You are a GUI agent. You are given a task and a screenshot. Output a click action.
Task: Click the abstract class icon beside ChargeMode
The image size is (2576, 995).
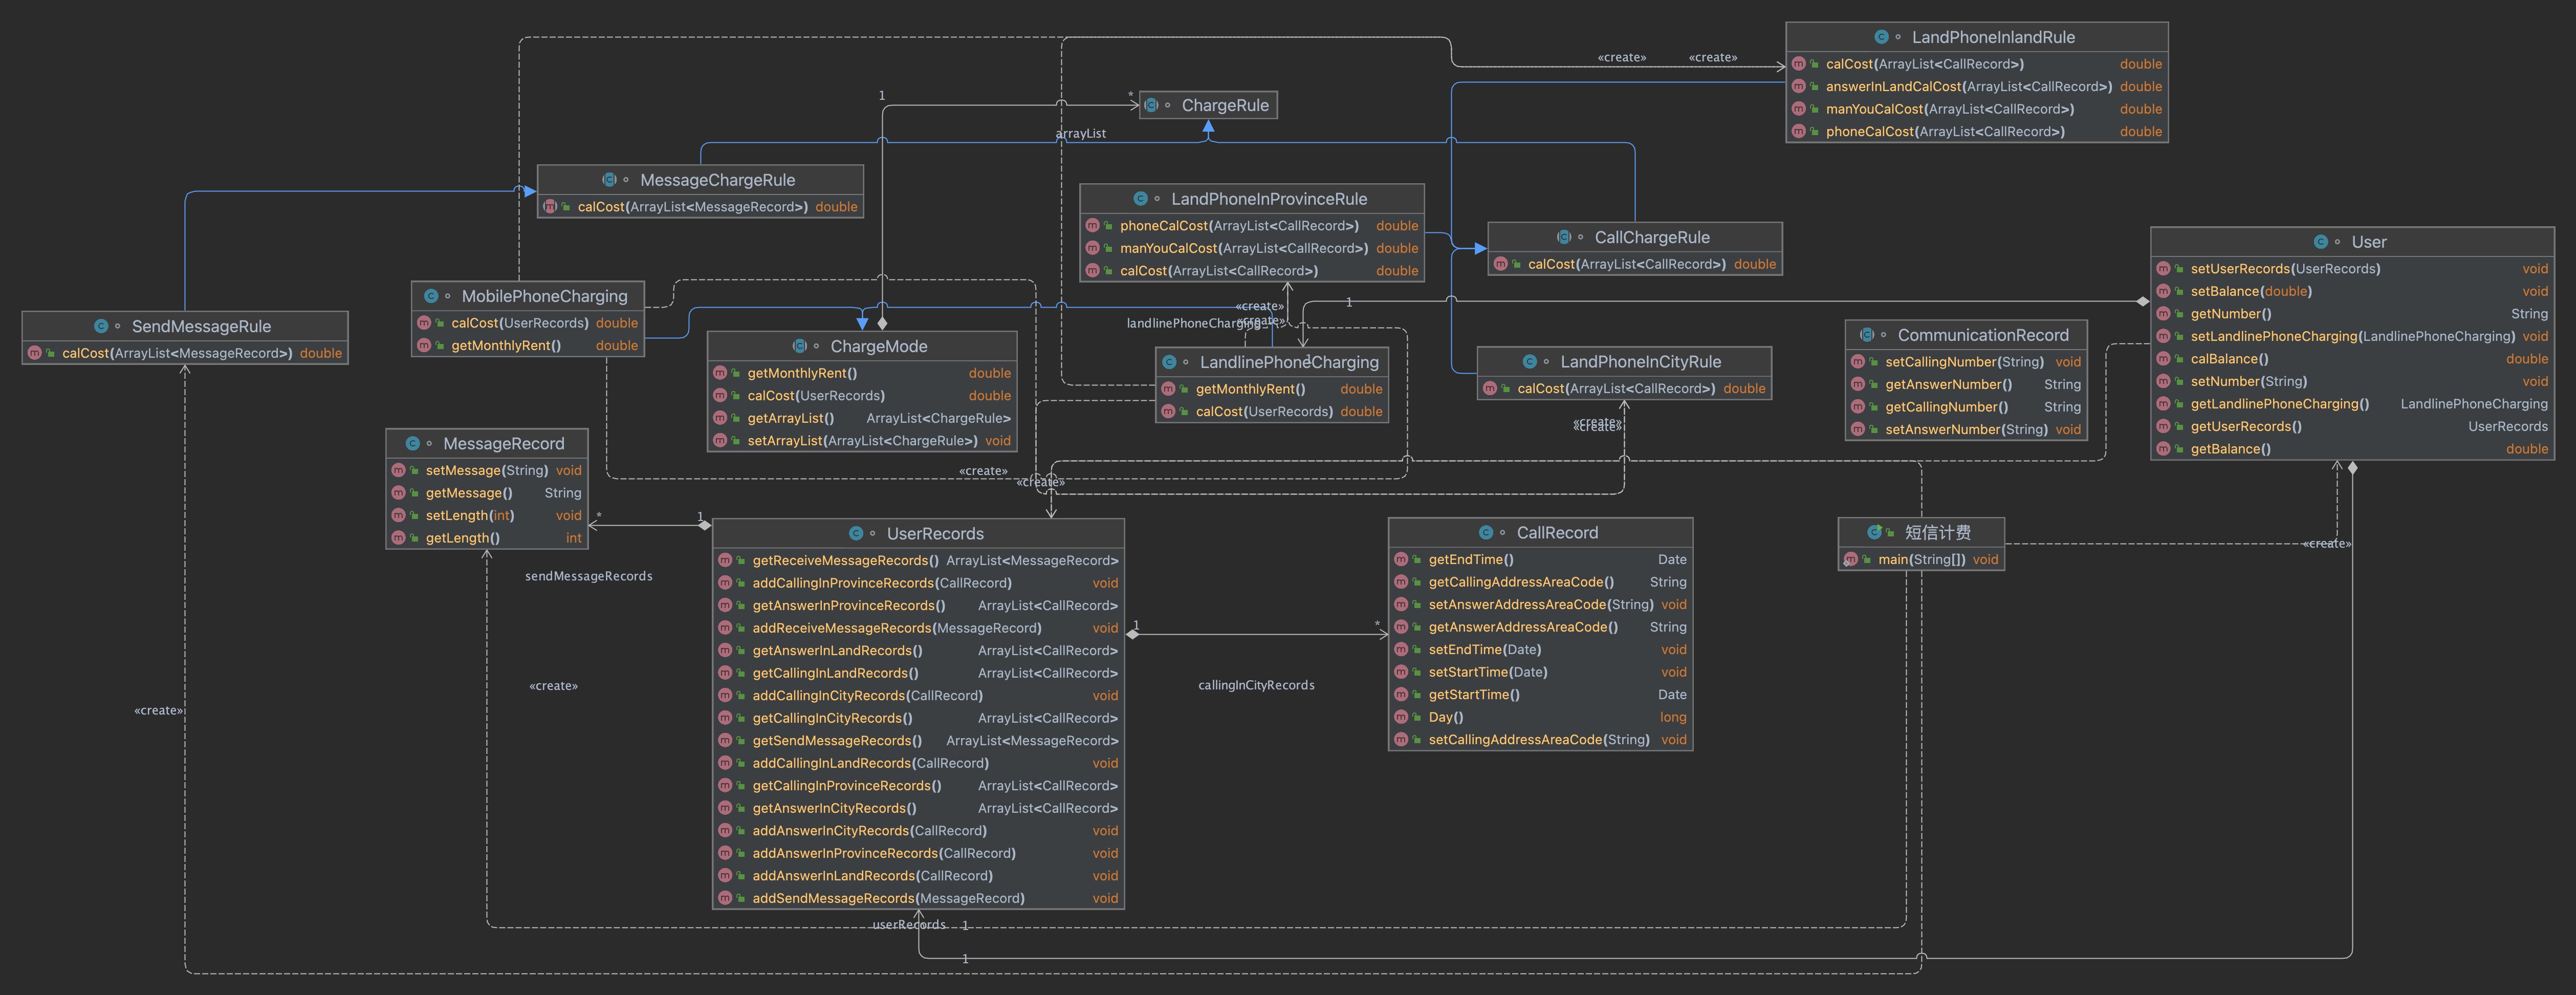click(x=800, y=346)
